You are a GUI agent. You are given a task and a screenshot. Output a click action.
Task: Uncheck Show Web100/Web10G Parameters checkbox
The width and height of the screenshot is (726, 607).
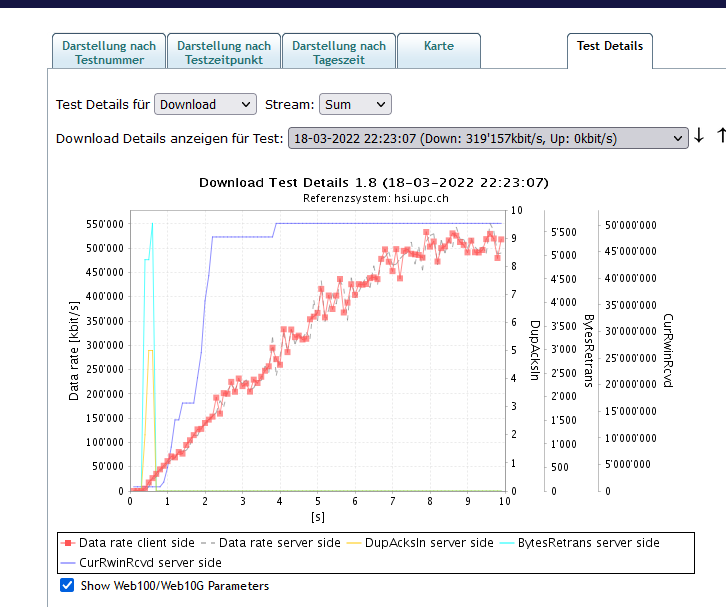click(67, 586)
